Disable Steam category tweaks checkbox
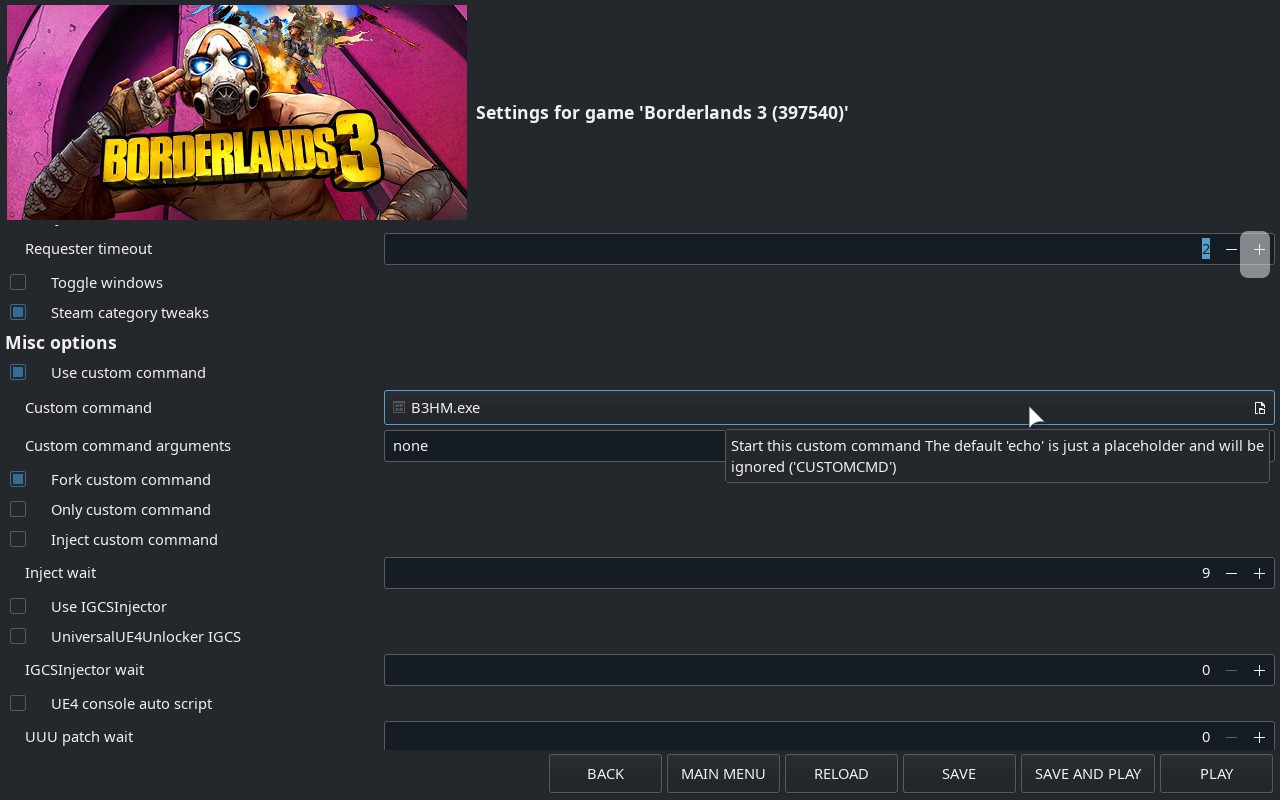The image size is (1280, 800). [18, 312]
